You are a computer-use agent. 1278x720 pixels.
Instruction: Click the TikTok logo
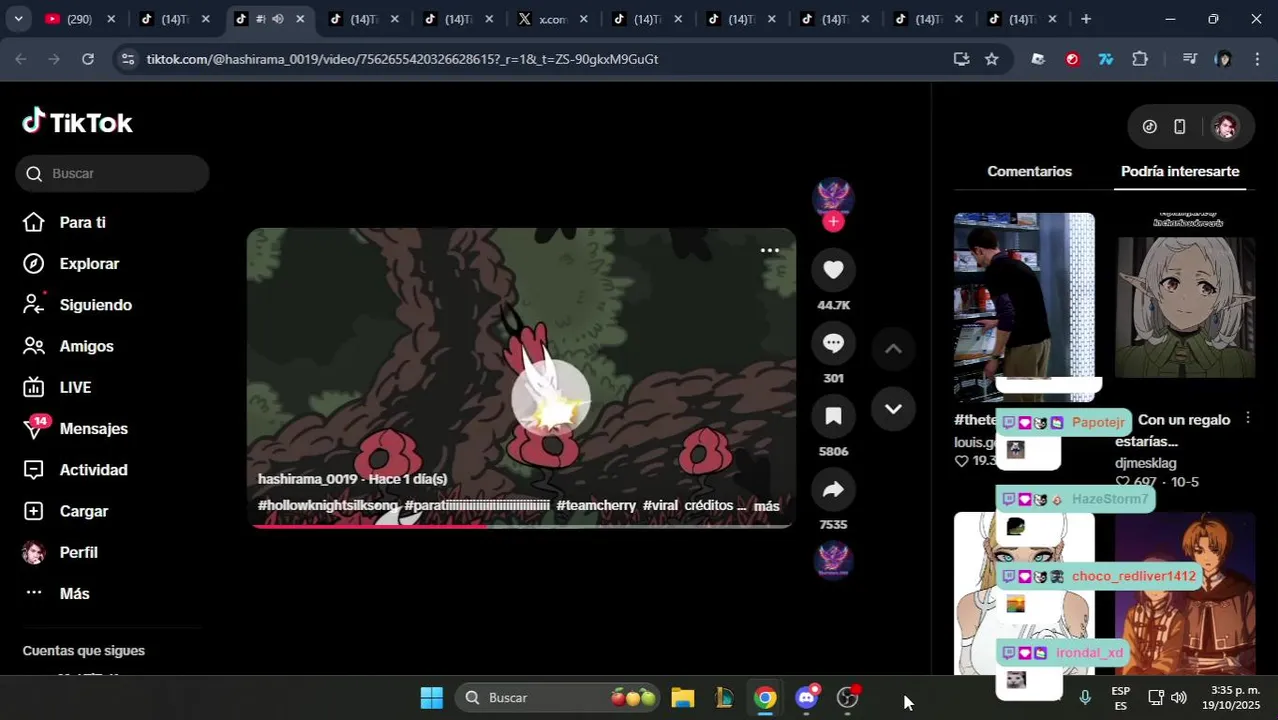(x=77, y=122)
